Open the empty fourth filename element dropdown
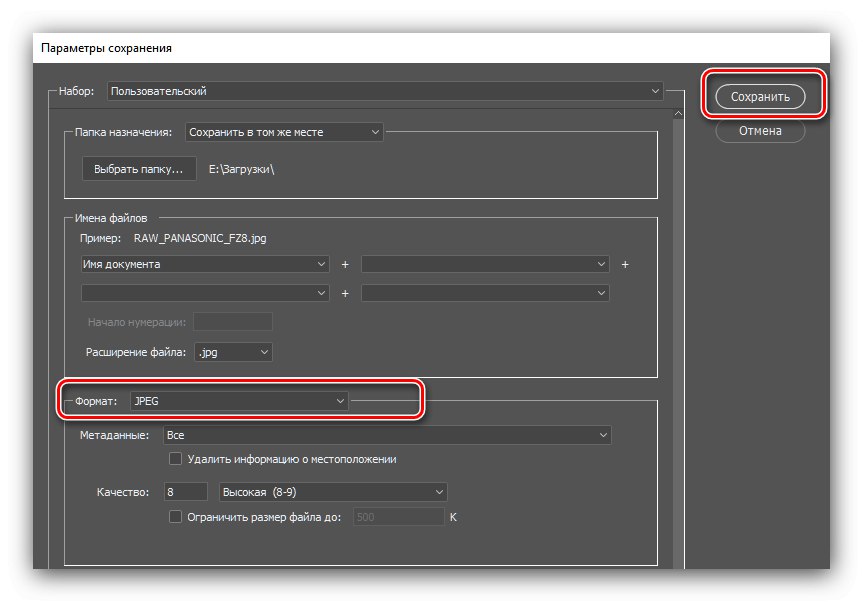The height and width of the screenshot is (602, 863). (486, 292)
